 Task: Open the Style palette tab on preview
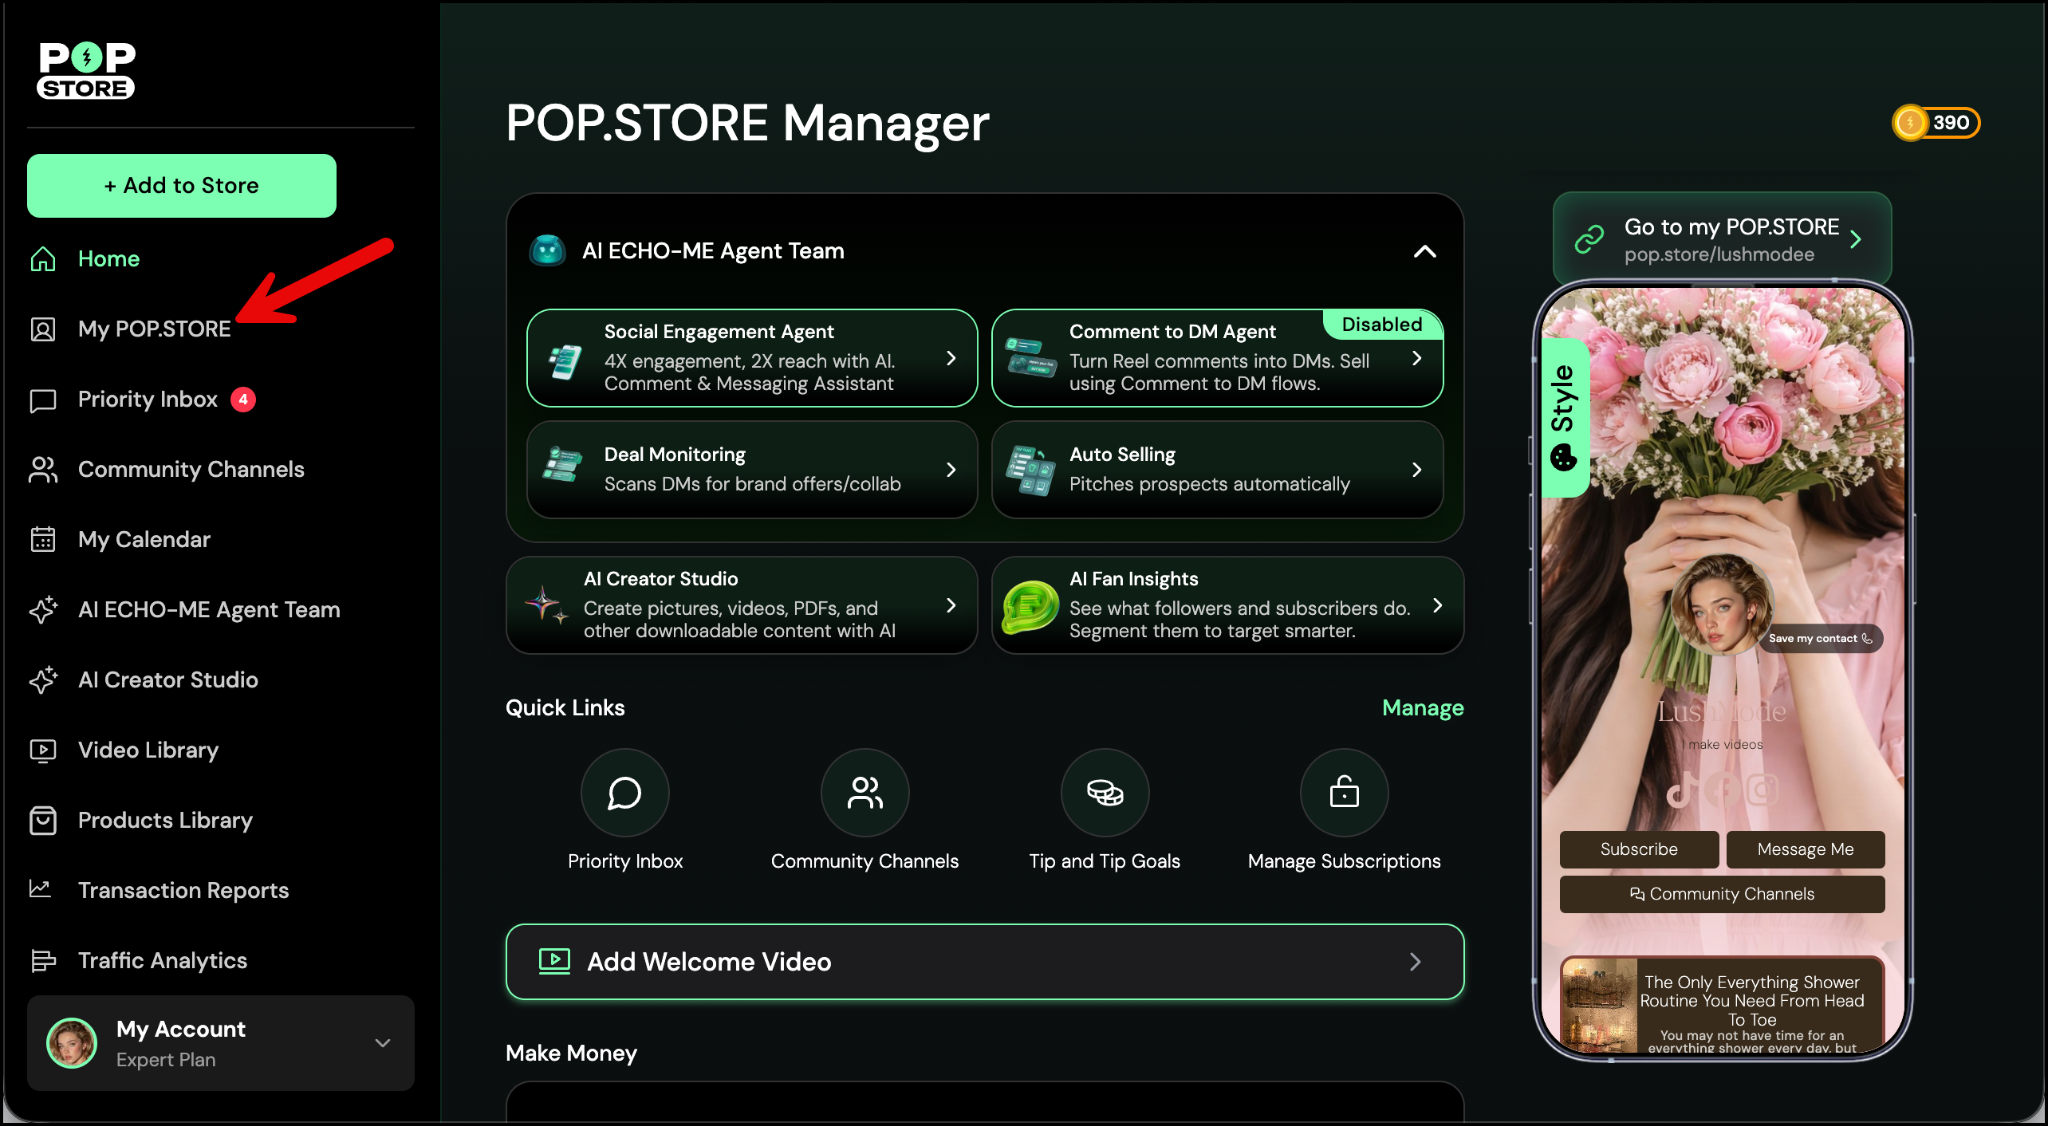click(x=1564, y=417)
